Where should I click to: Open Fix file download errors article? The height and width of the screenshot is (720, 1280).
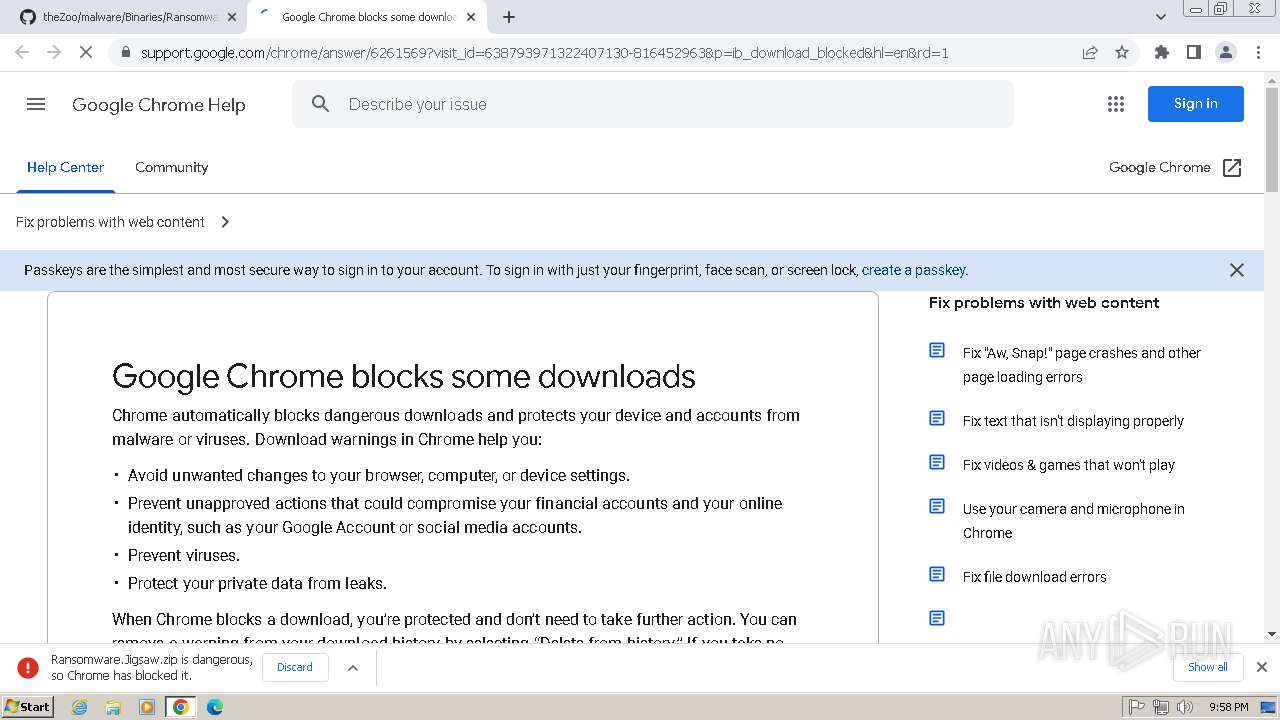(1035, 577)
